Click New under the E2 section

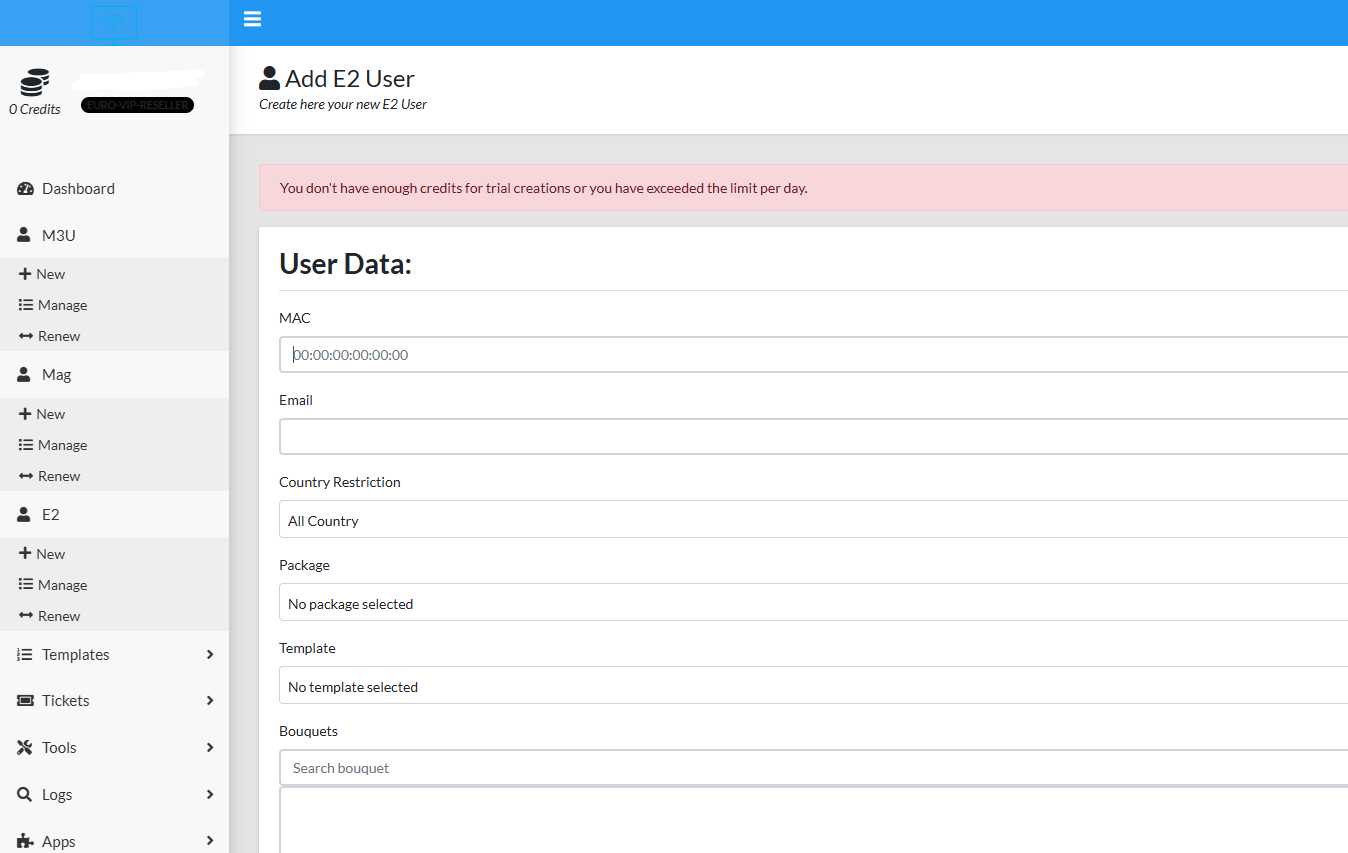click(50, 554)
